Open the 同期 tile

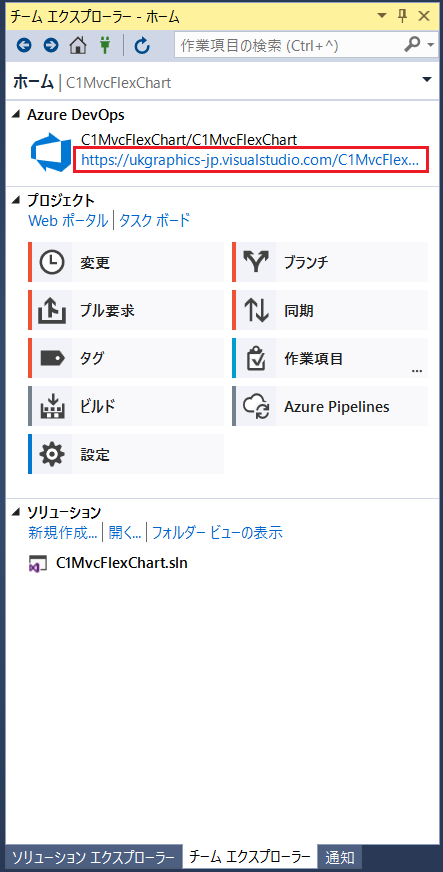[x=330, y=310]
